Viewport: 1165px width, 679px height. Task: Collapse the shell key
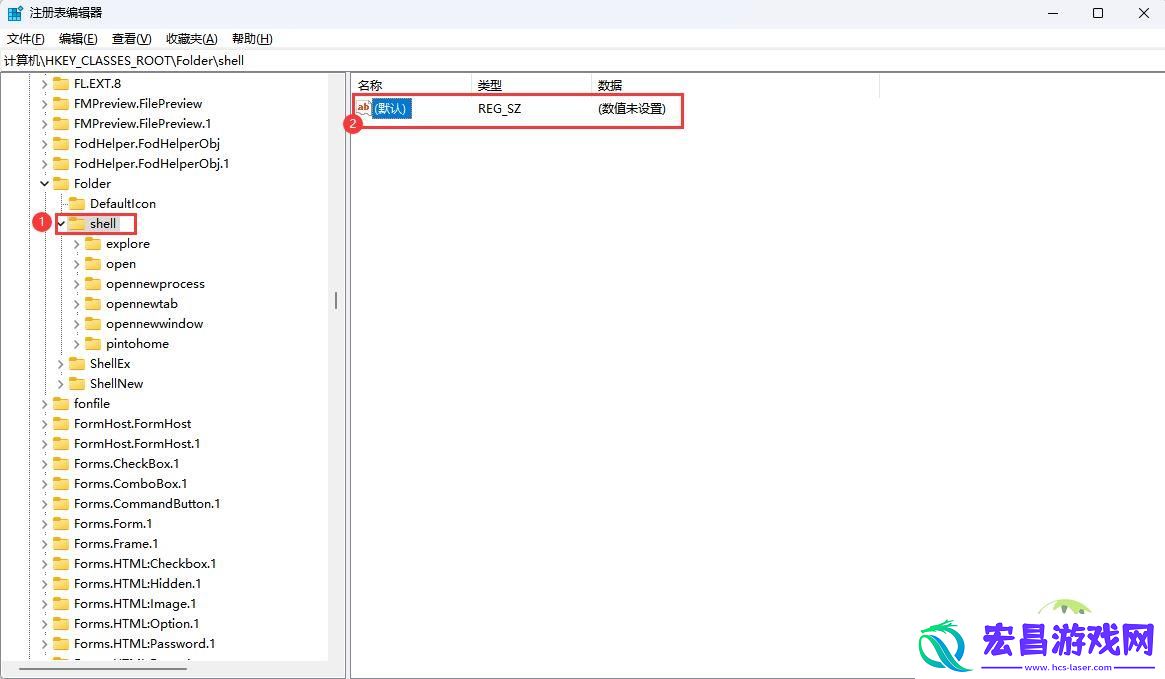(x=61, y=224)
